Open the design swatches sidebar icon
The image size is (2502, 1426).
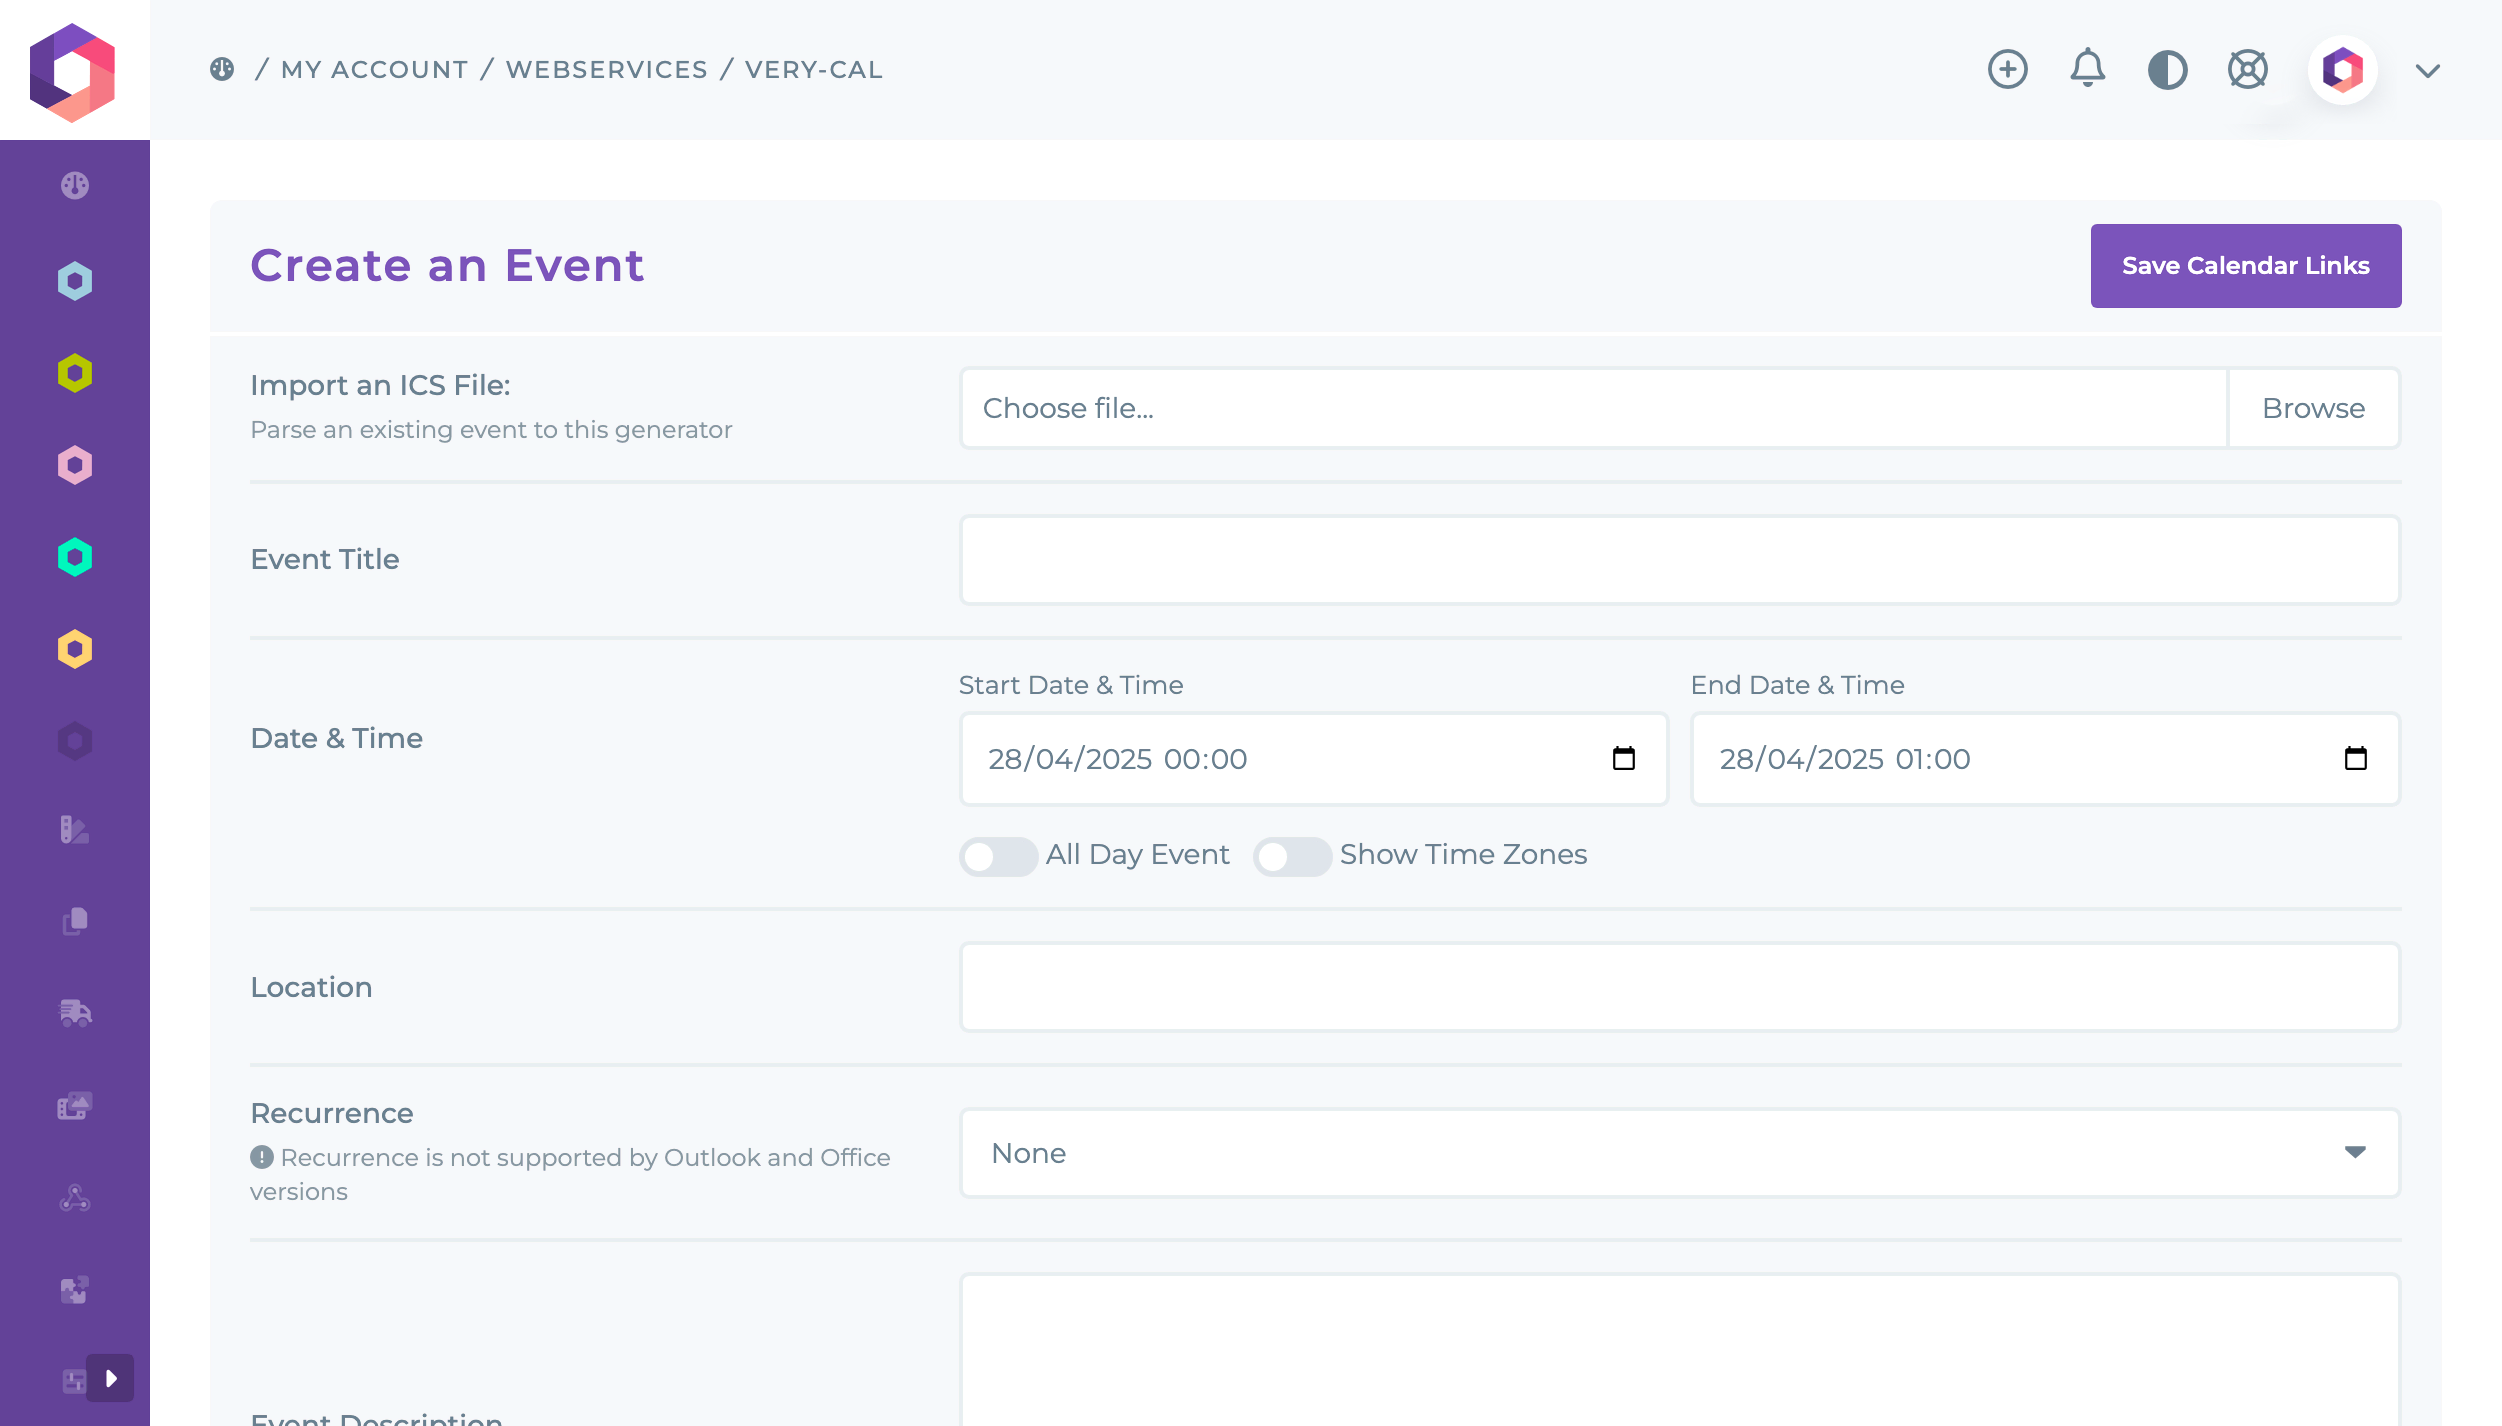[75, 829]
